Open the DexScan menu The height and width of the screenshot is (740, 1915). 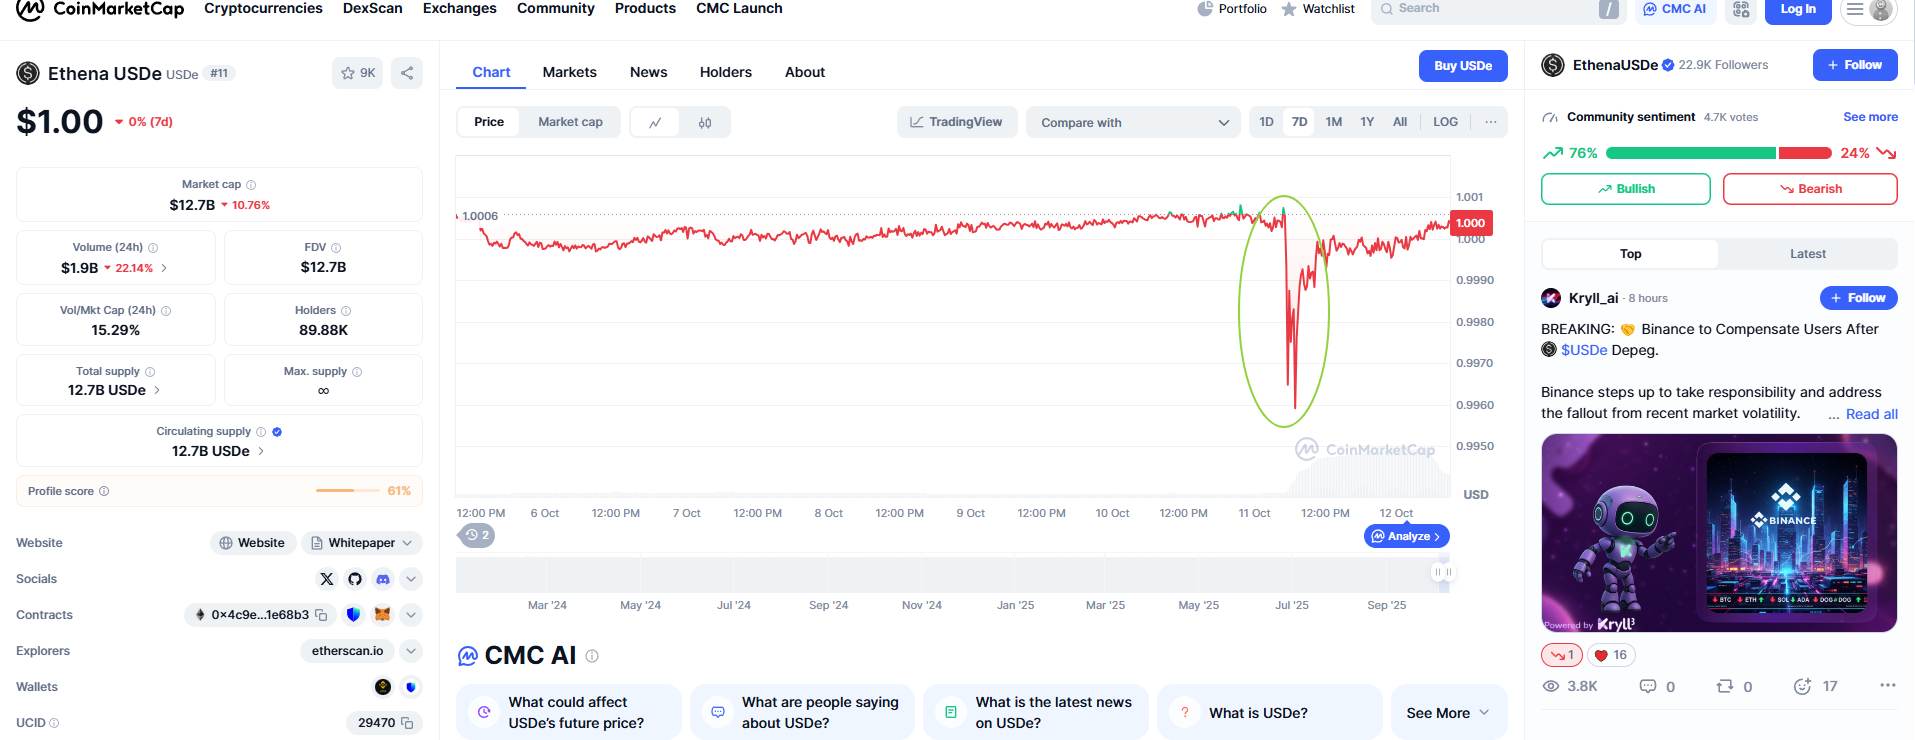click(372, 9)
